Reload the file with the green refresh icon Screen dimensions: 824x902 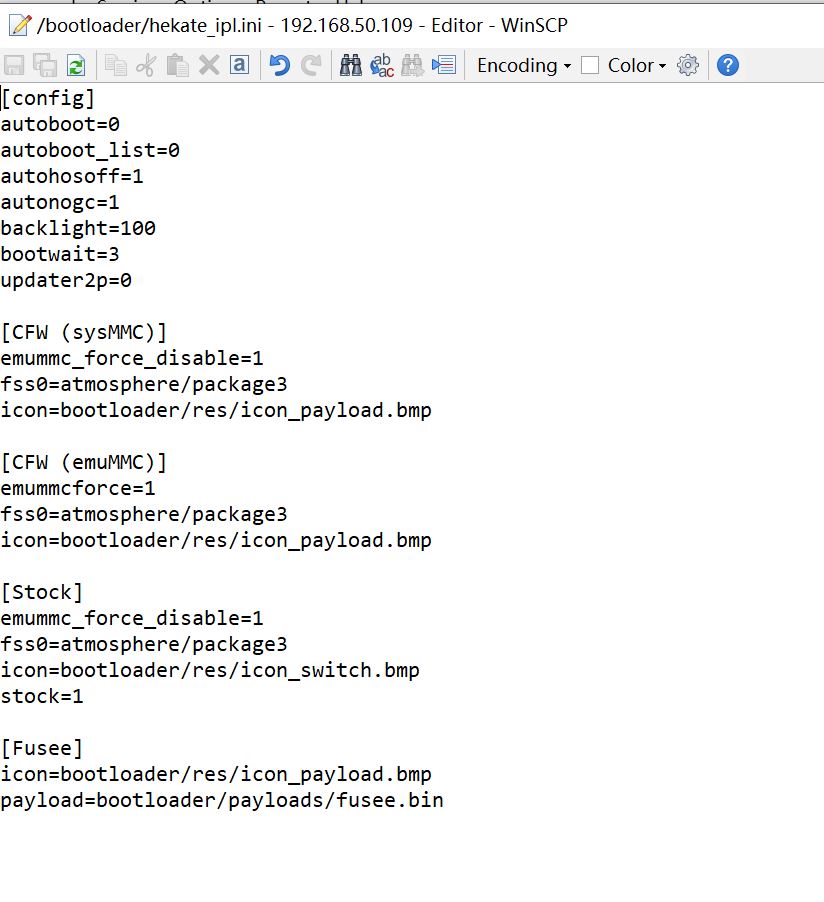point(76,66)
